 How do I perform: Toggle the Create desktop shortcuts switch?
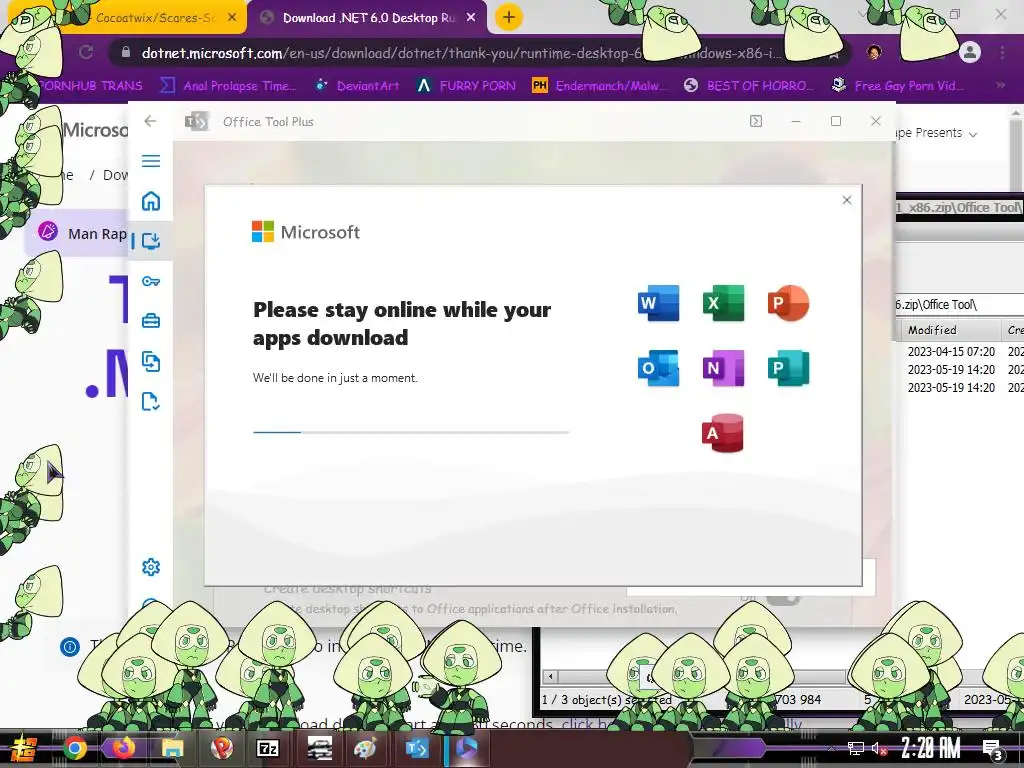point(782,598)
